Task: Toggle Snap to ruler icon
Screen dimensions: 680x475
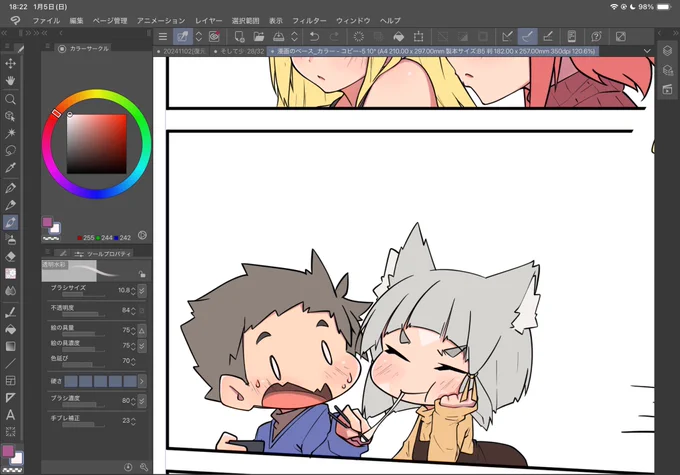Action: coord(507,37)
